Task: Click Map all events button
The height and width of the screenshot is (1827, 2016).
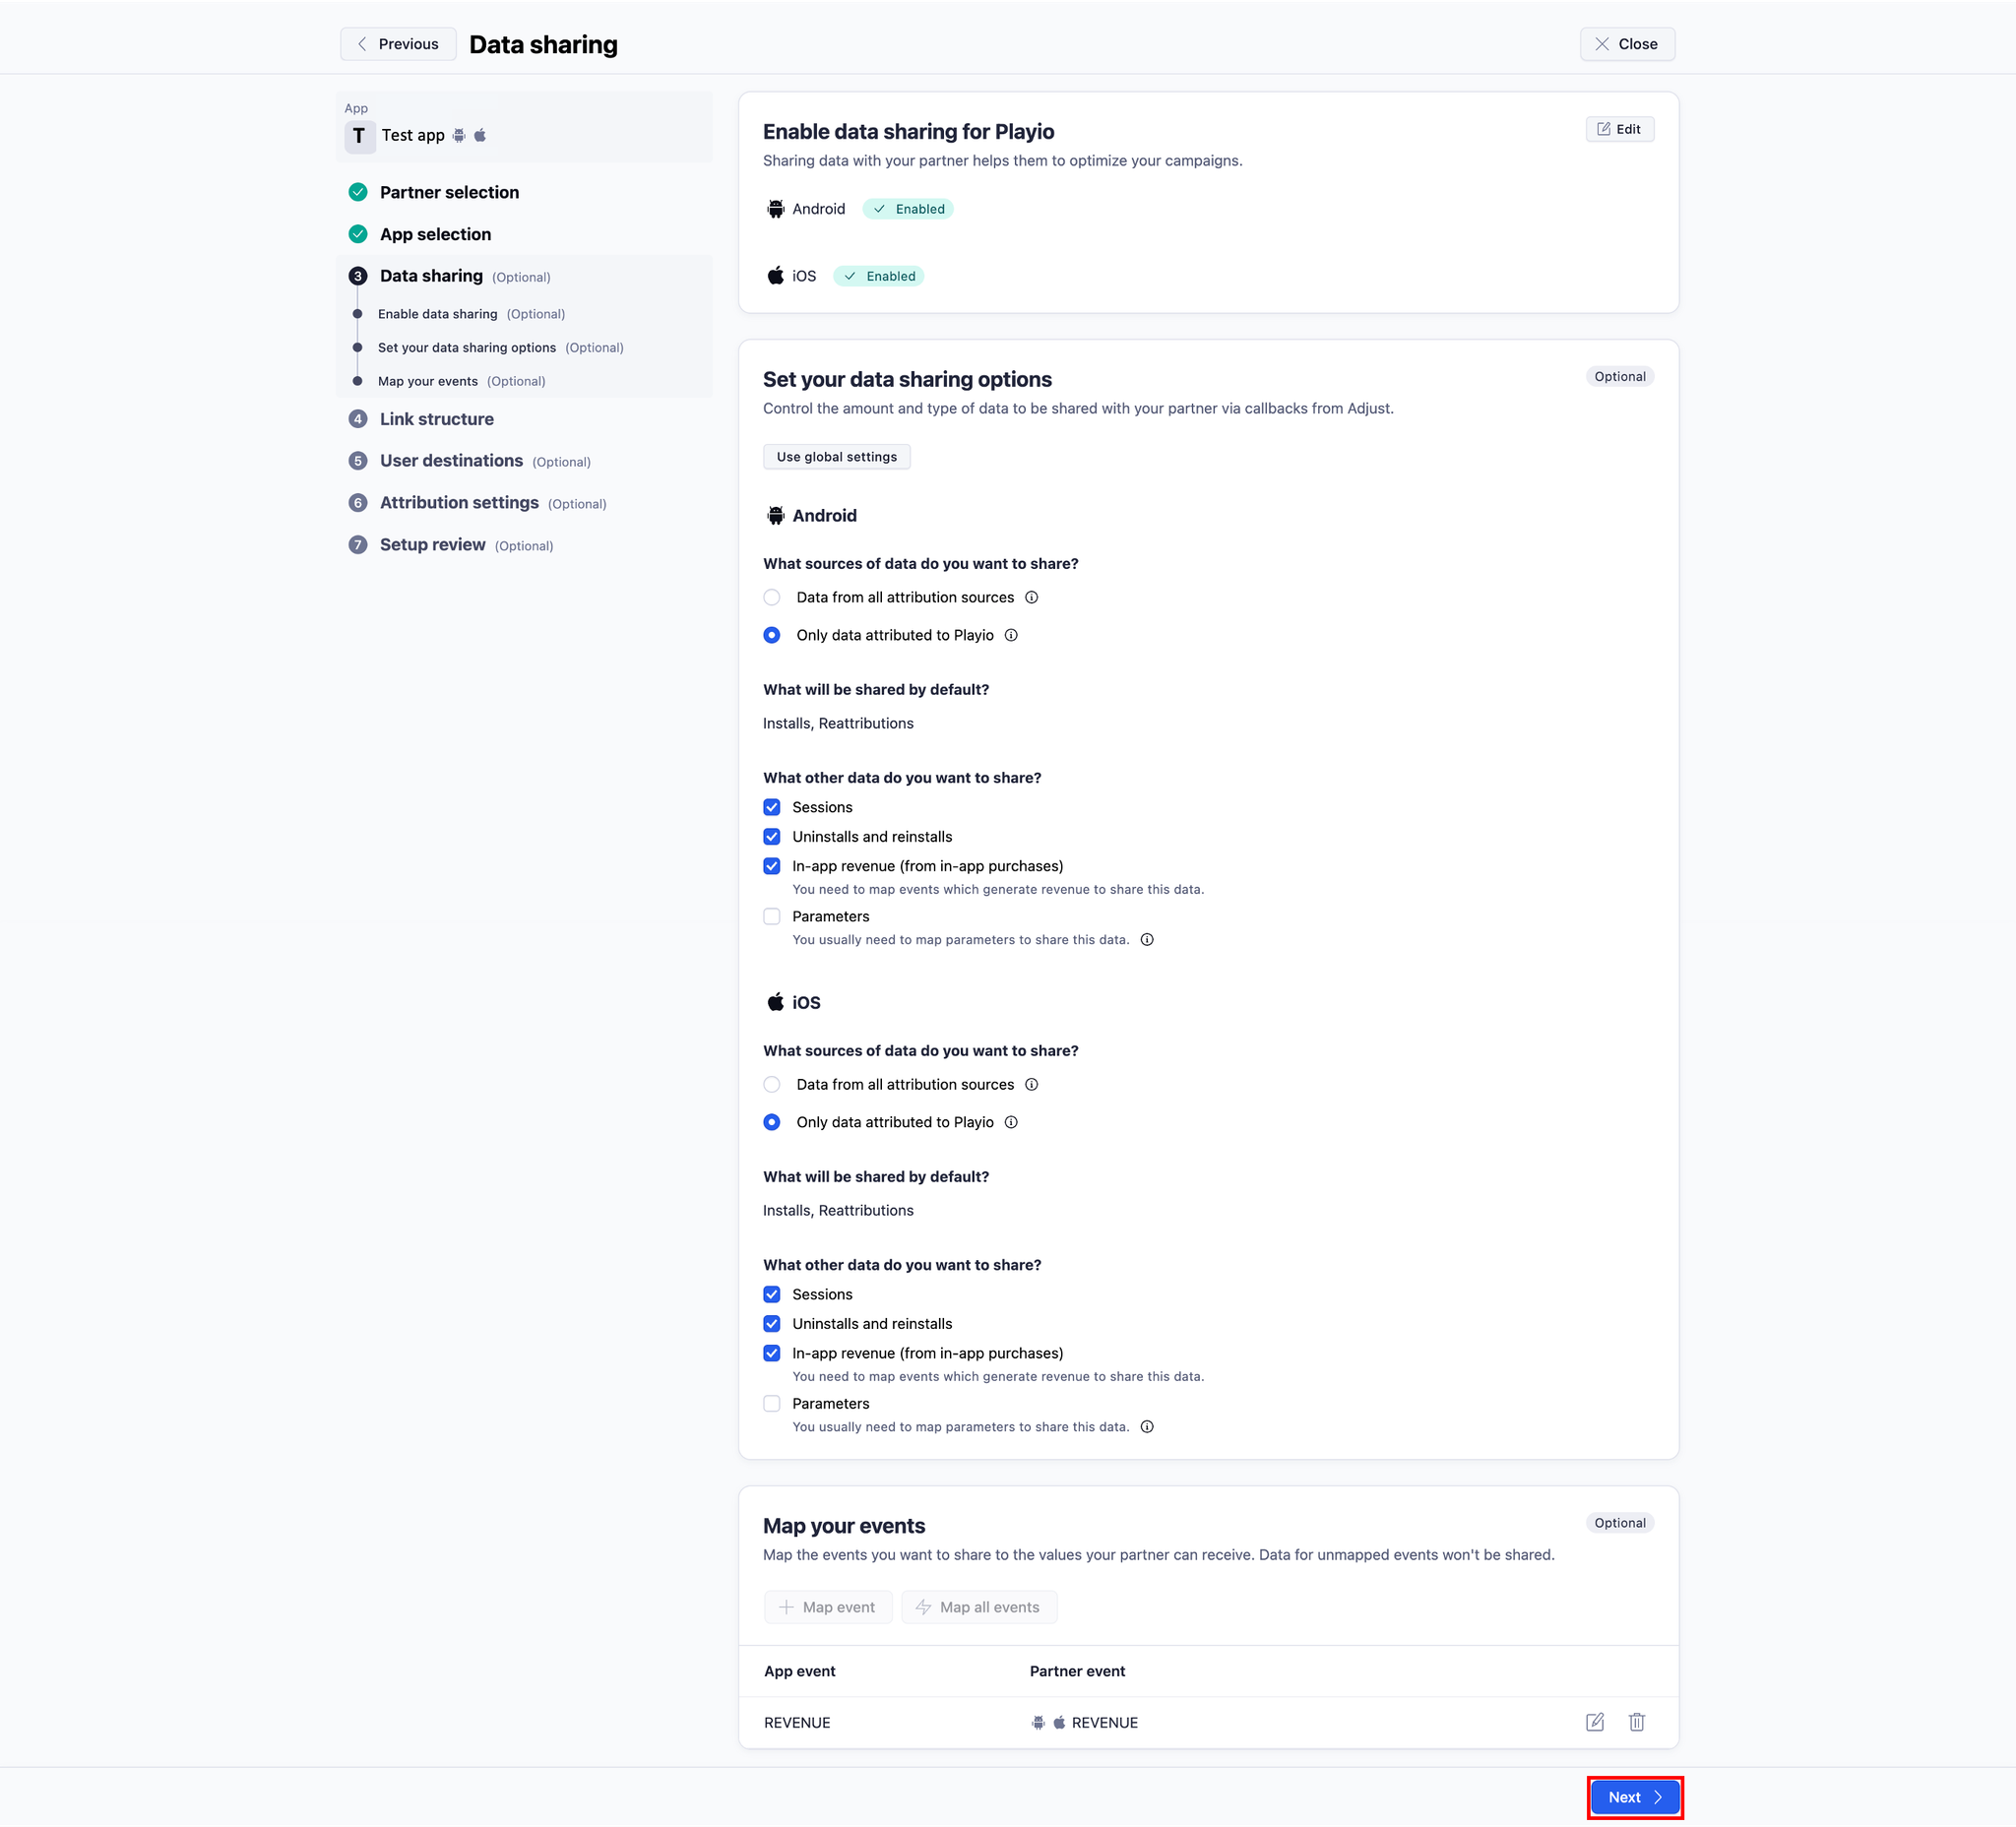Action: coord(979,1607)
